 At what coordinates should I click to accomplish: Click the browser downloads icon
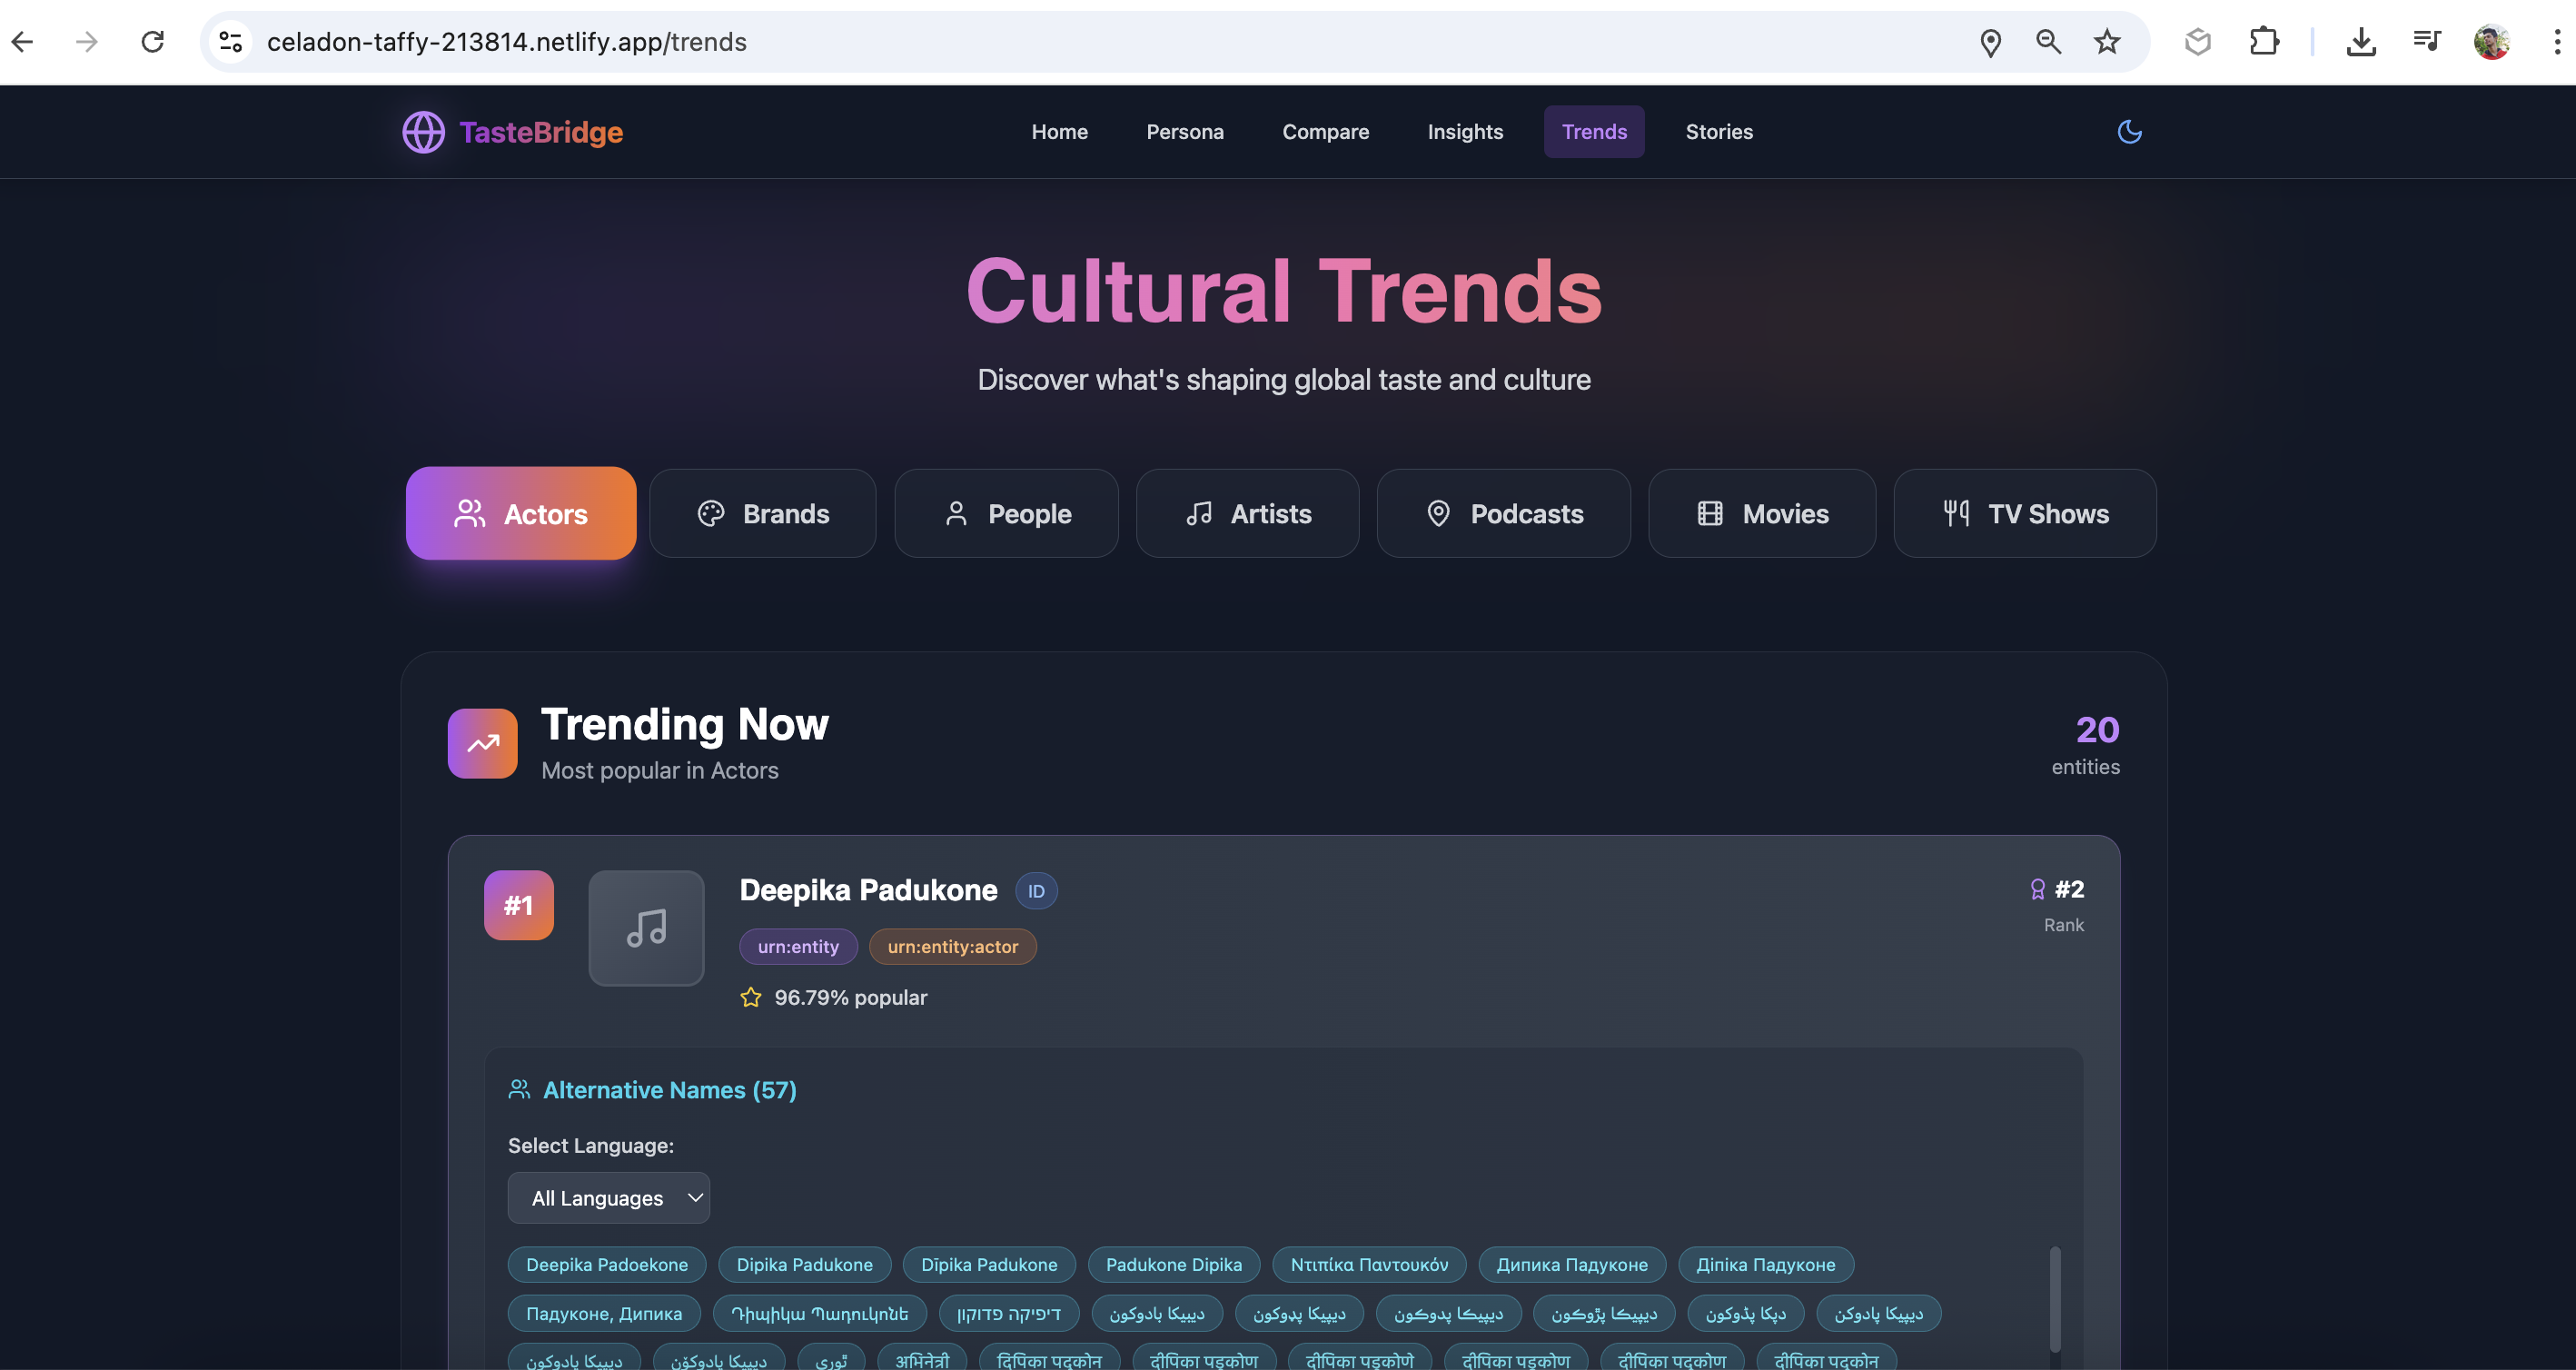pos(2360,42)
